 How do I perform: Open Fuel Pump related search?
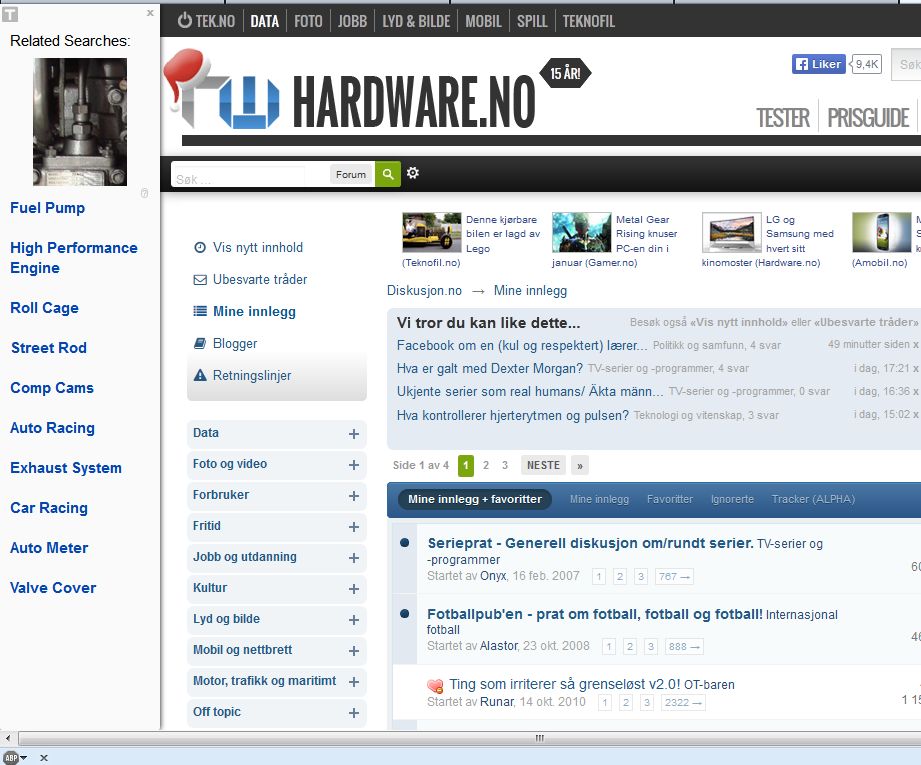48,208
